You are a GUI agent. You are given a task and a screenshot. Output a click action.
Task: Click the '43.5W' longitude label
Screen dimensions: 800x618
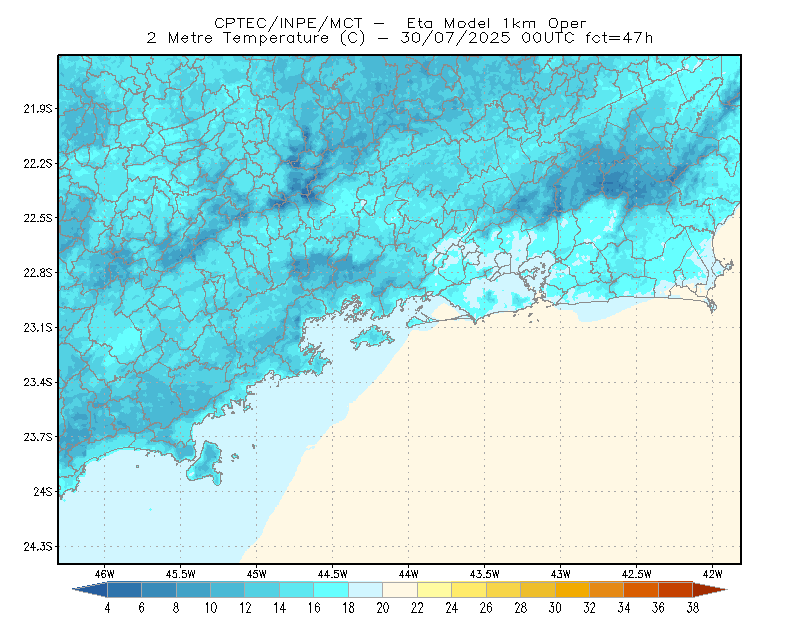[x=485, y=574]
